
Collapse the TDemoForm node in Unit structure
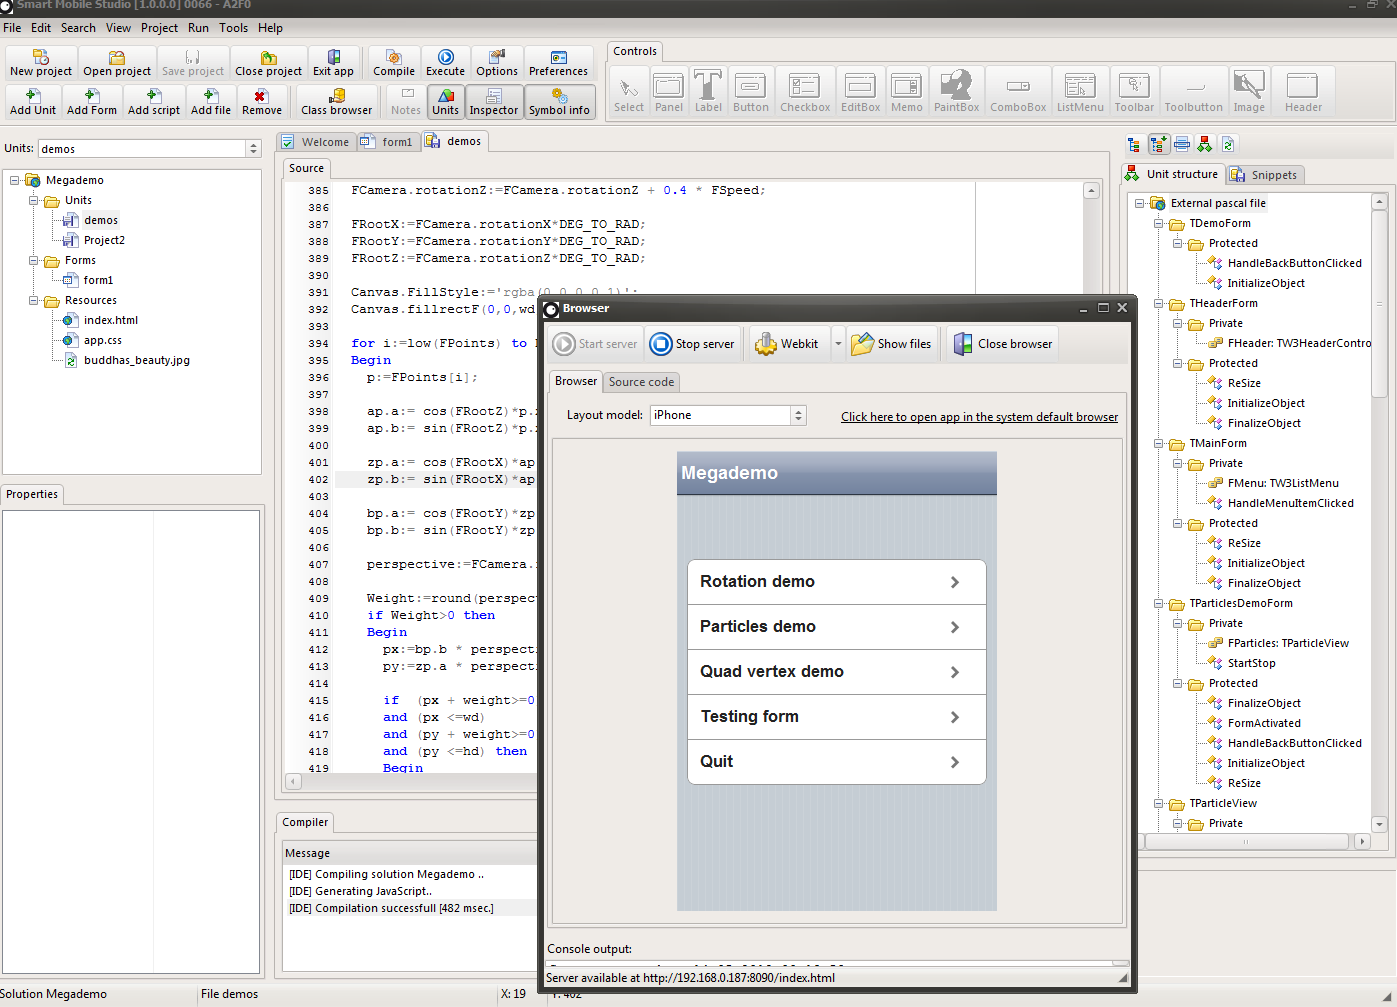(x=1159, y=224)
